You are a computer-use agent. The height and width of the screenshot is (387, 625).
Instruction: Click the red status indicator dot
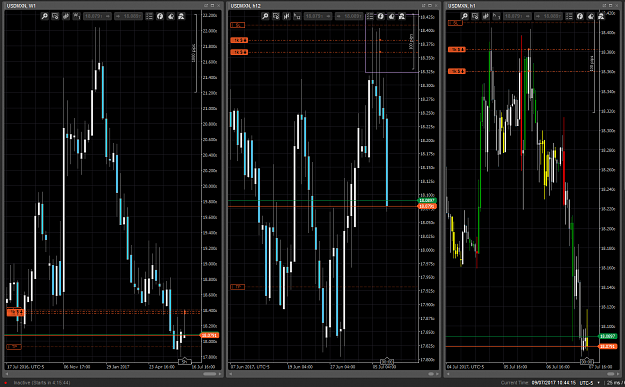tap(6, 383)
